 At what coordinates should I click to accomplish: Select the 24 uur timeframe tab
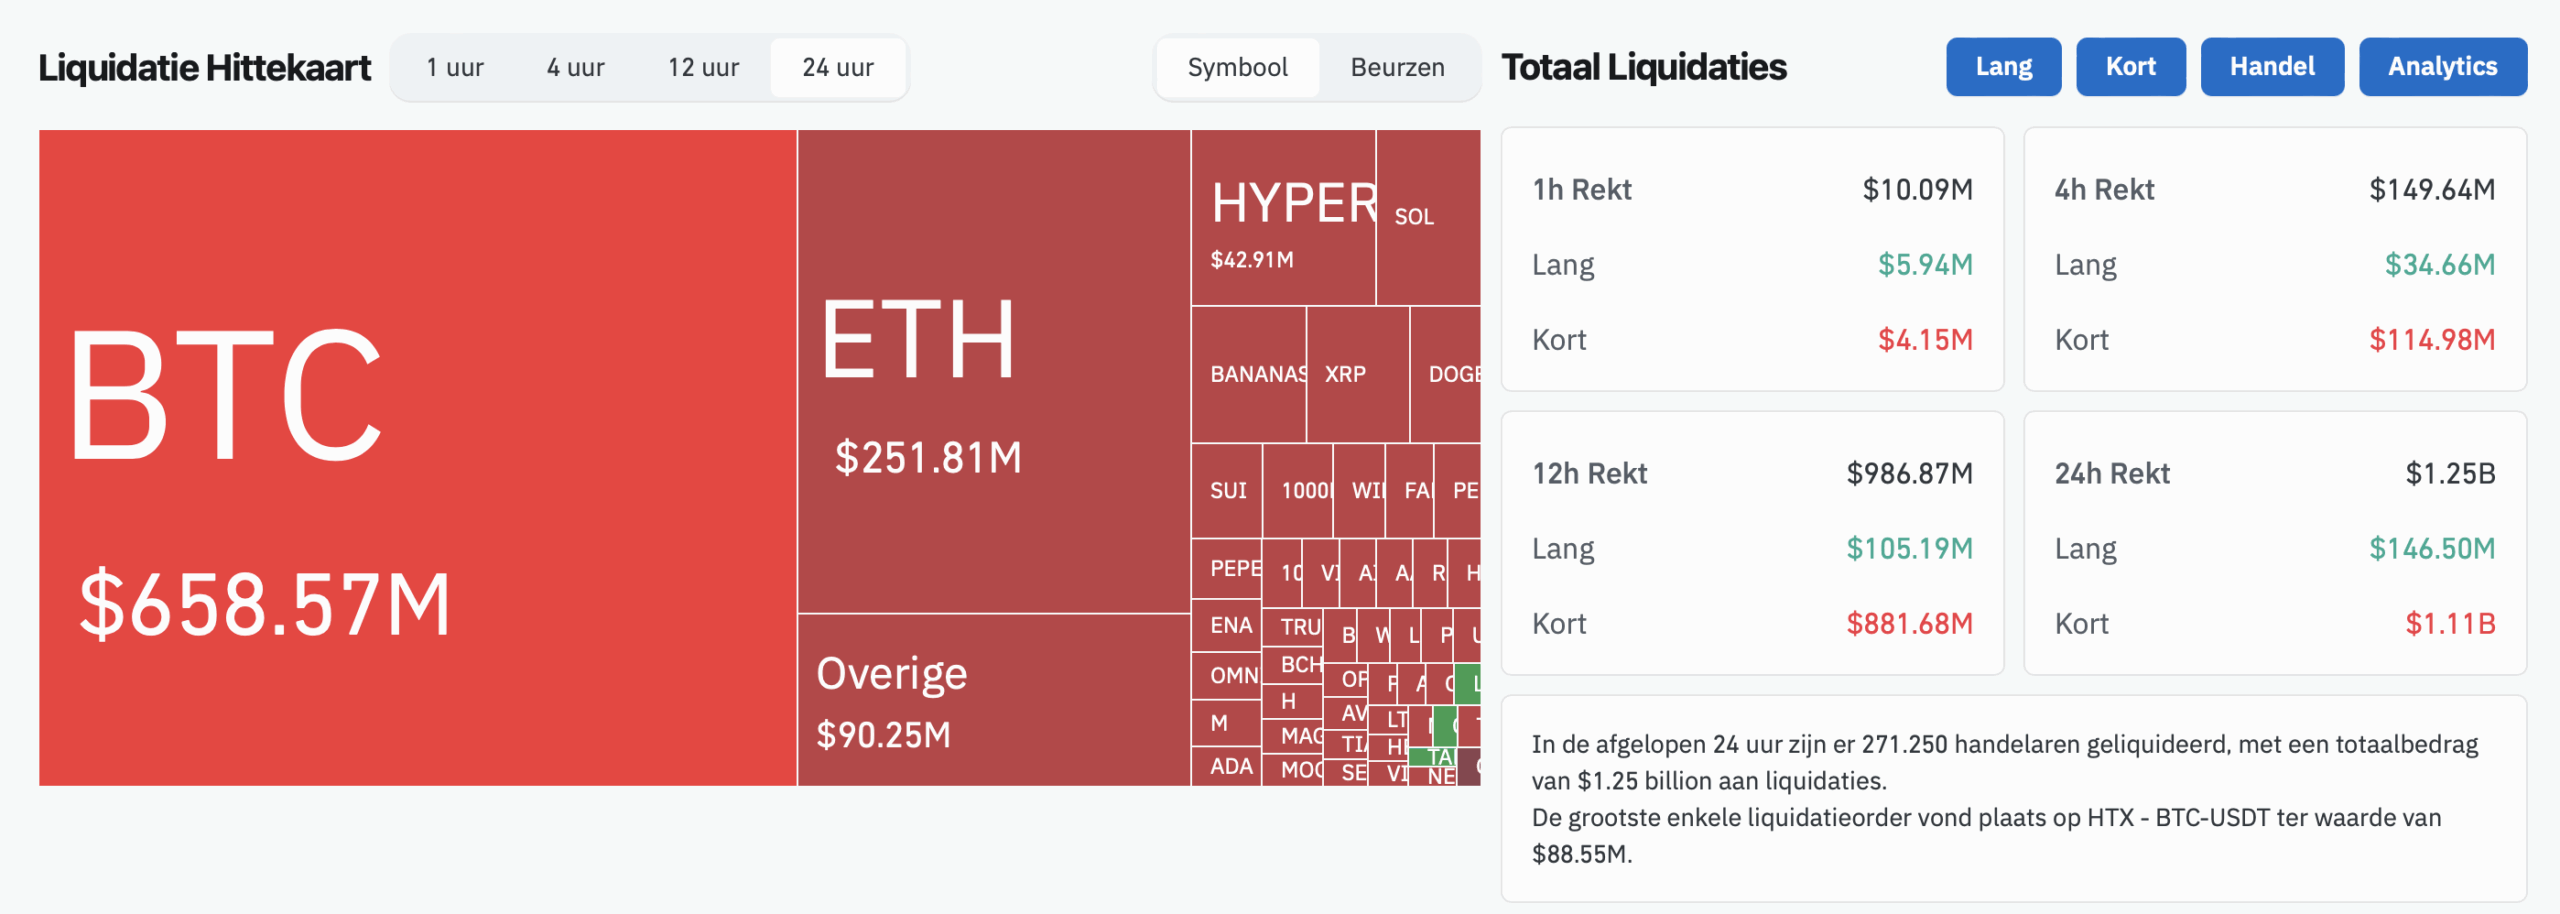(838, 68)
